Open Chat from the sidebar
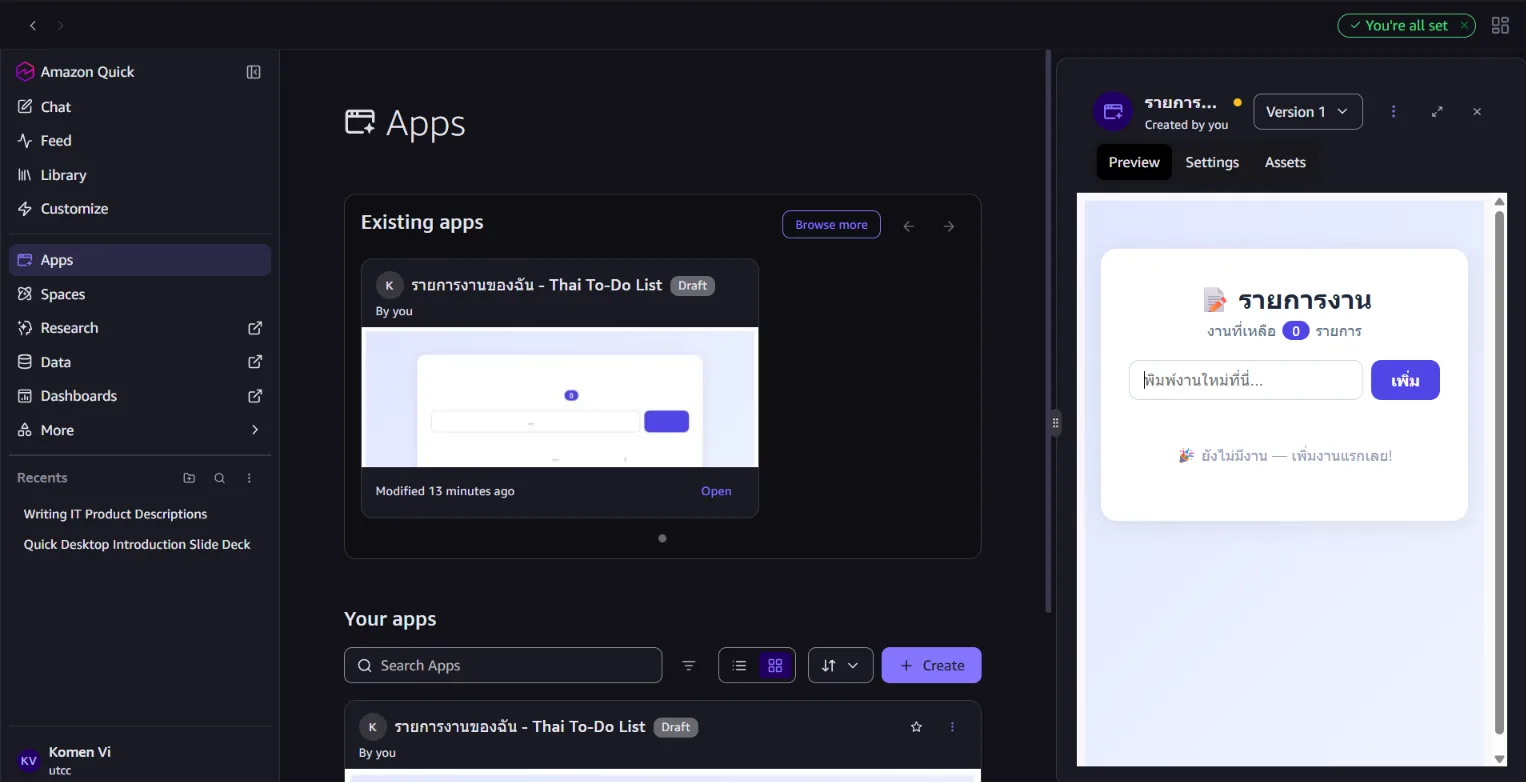 click(140, 107)
